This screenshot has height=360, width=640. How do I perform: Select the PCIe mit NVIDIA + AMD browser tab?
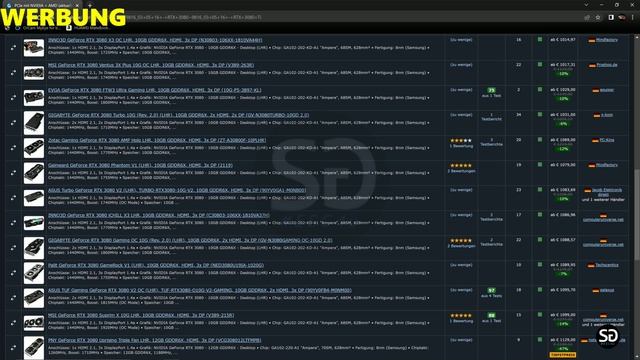point(43,5)
